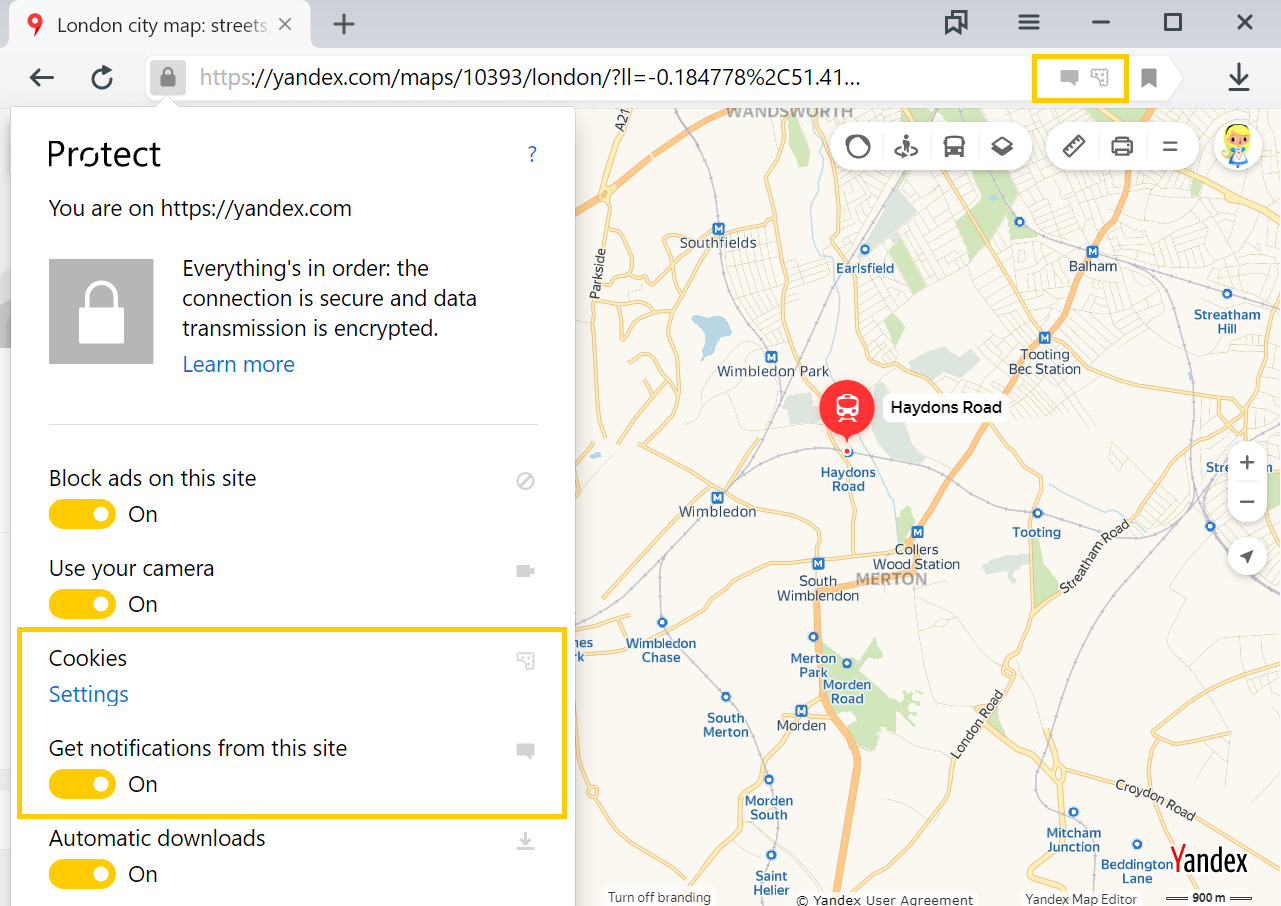Click the block ads crossed-circle icon

tap(525, 481)
